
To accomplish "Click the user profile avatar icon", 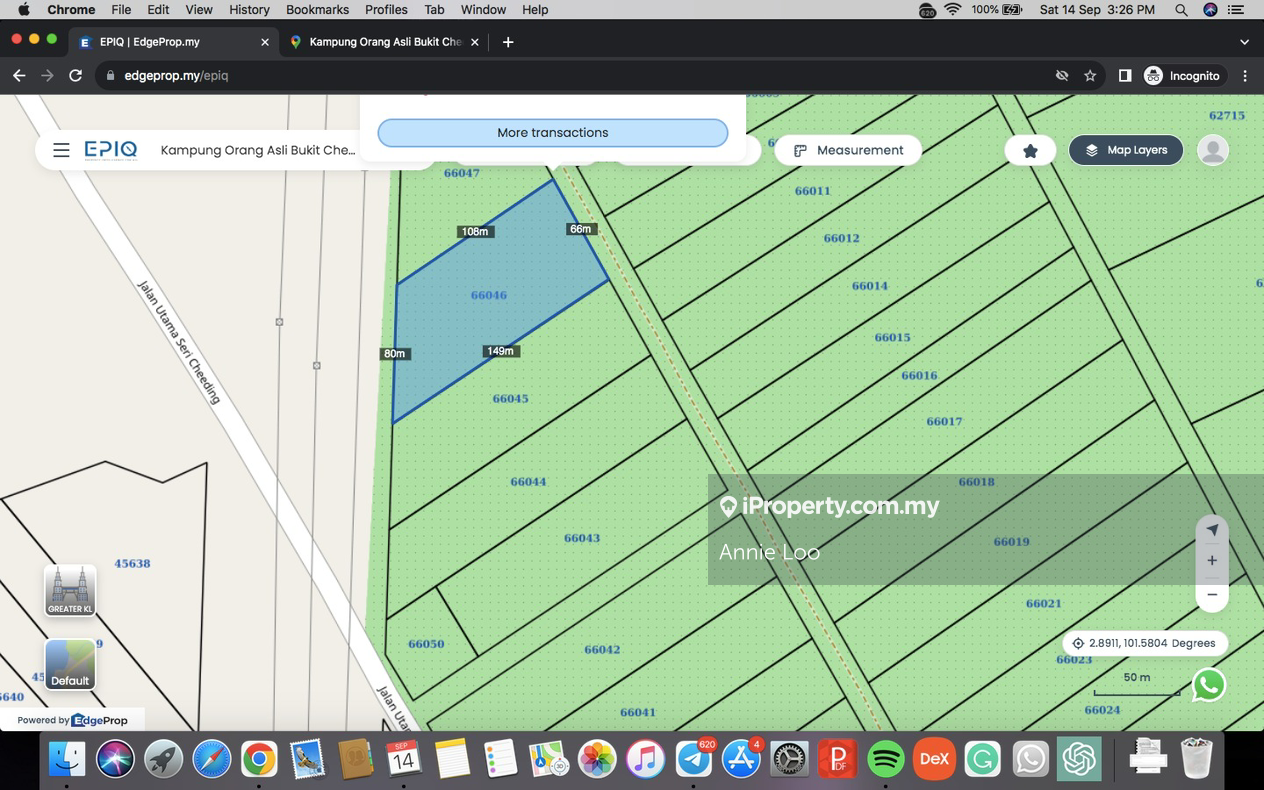I will pos(1212,150).
